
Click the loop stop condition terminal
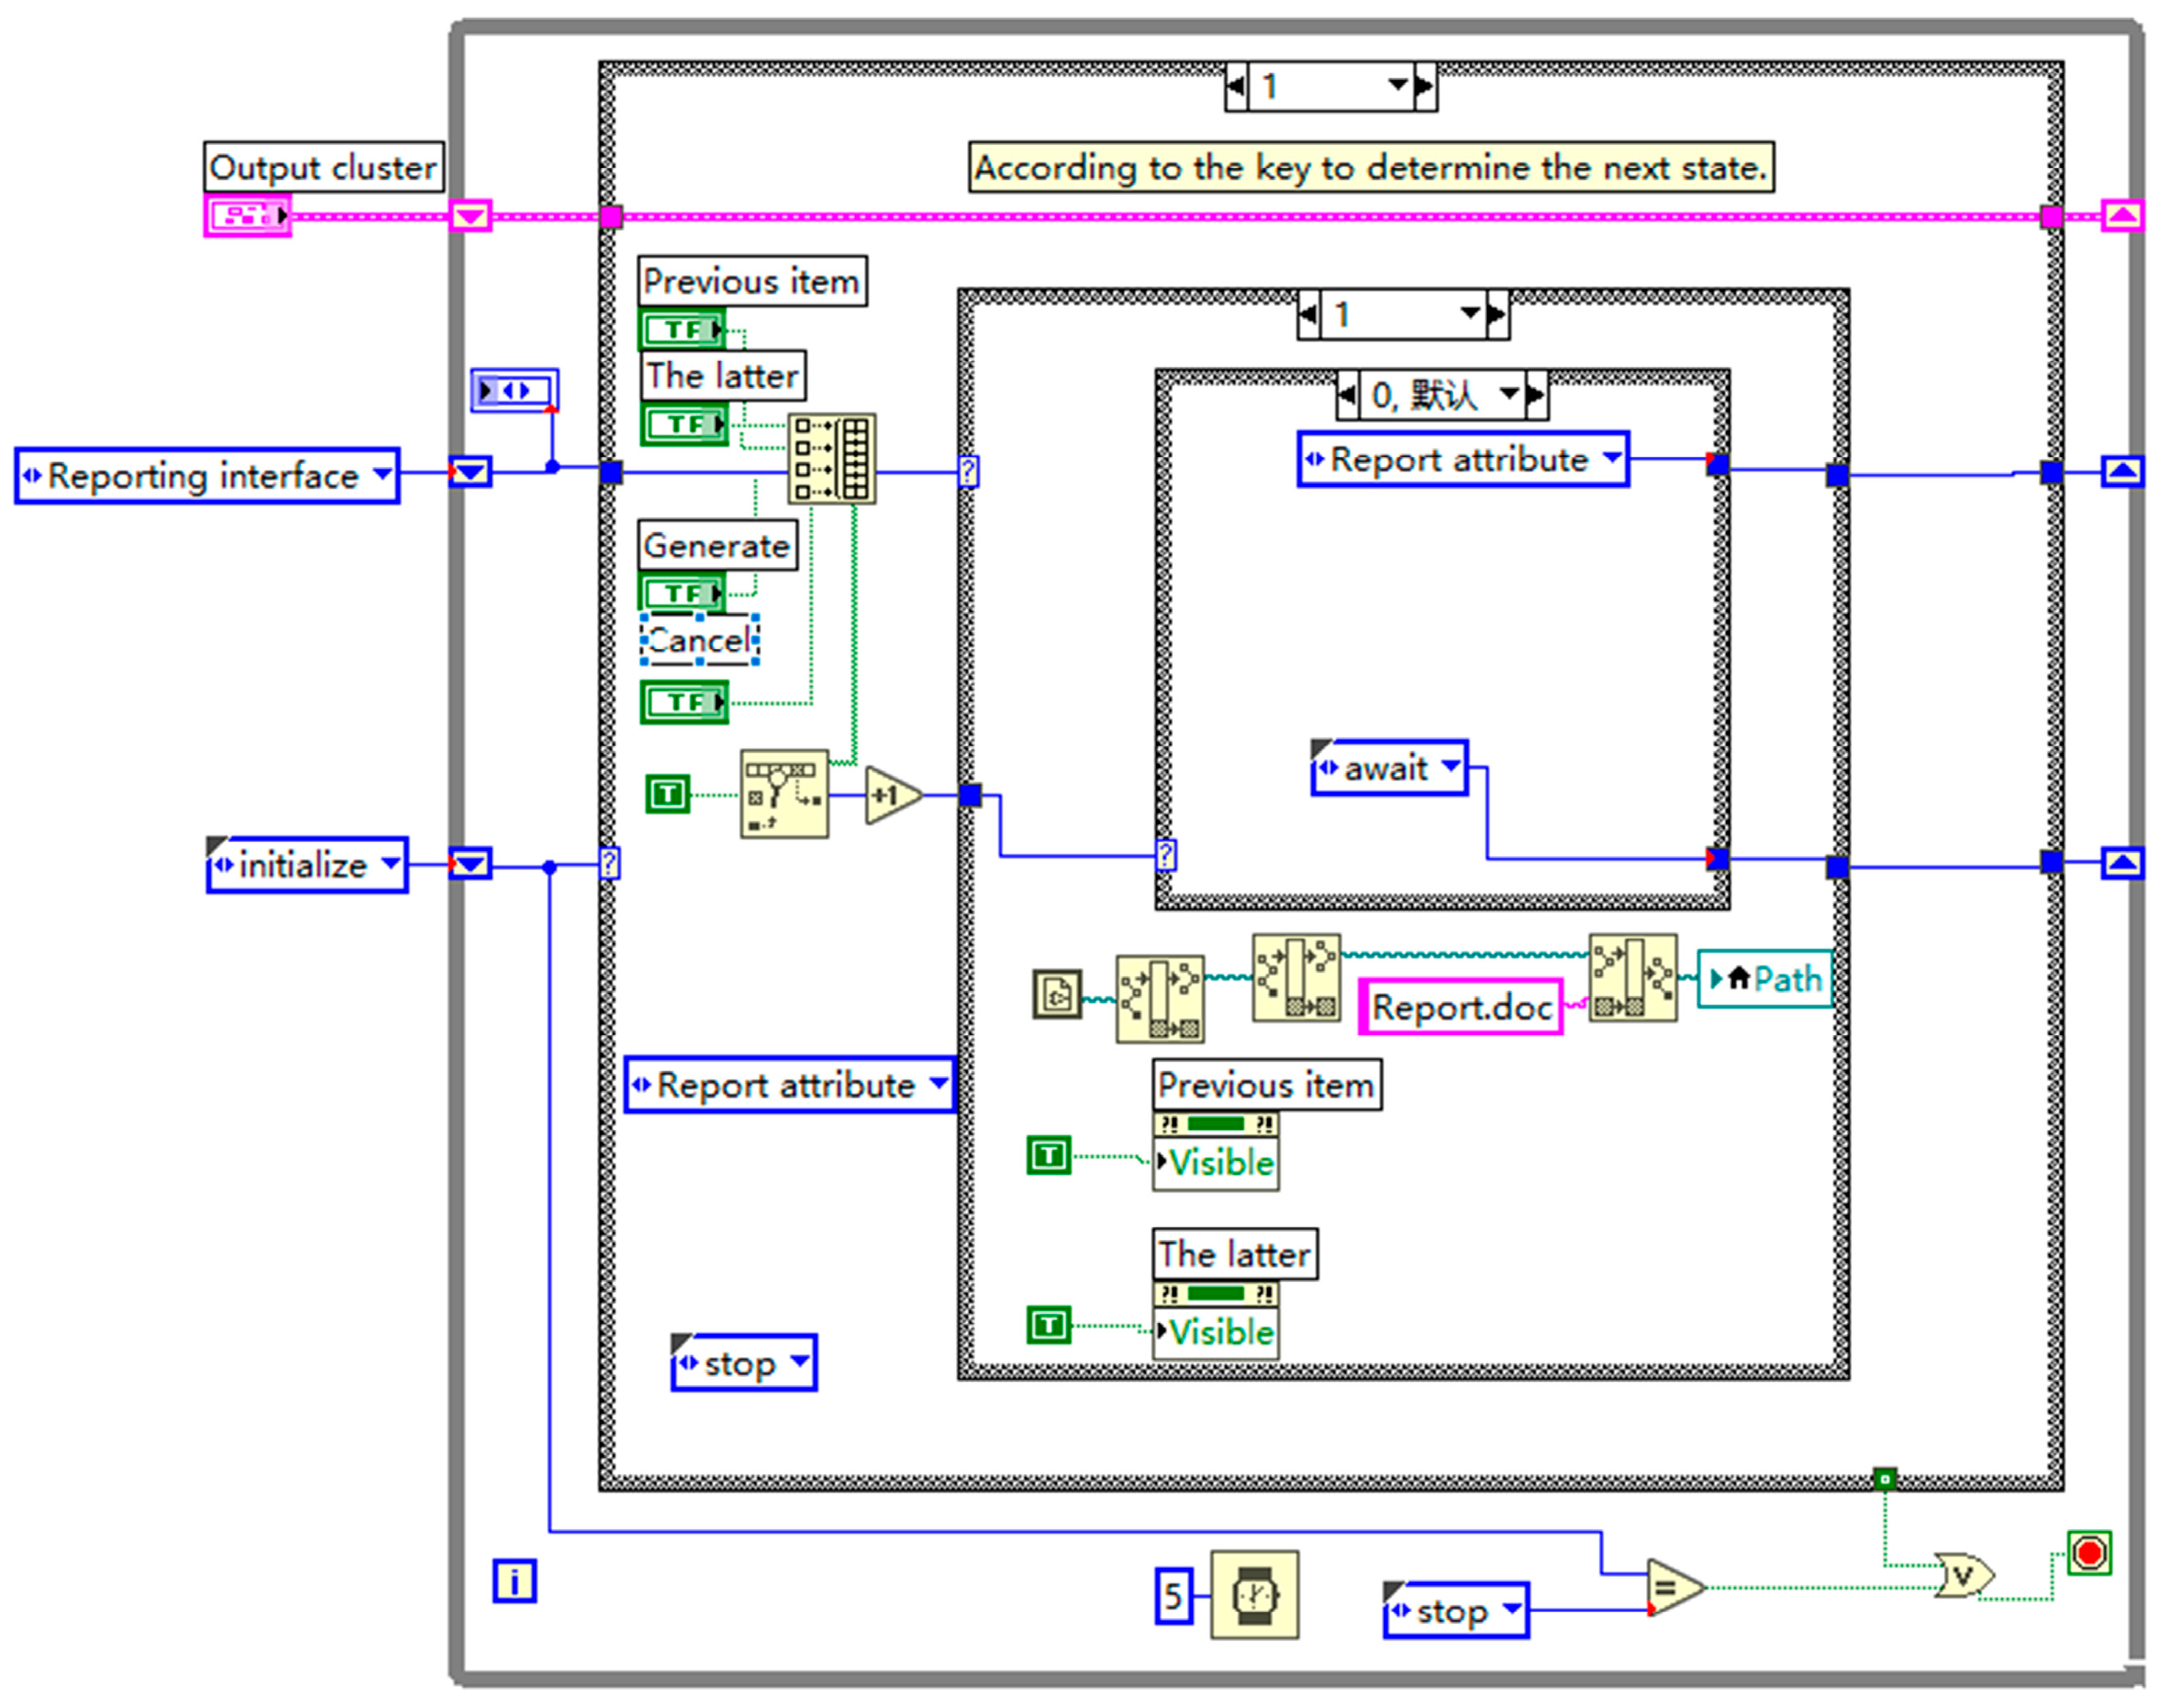tap(2089, 1553)
